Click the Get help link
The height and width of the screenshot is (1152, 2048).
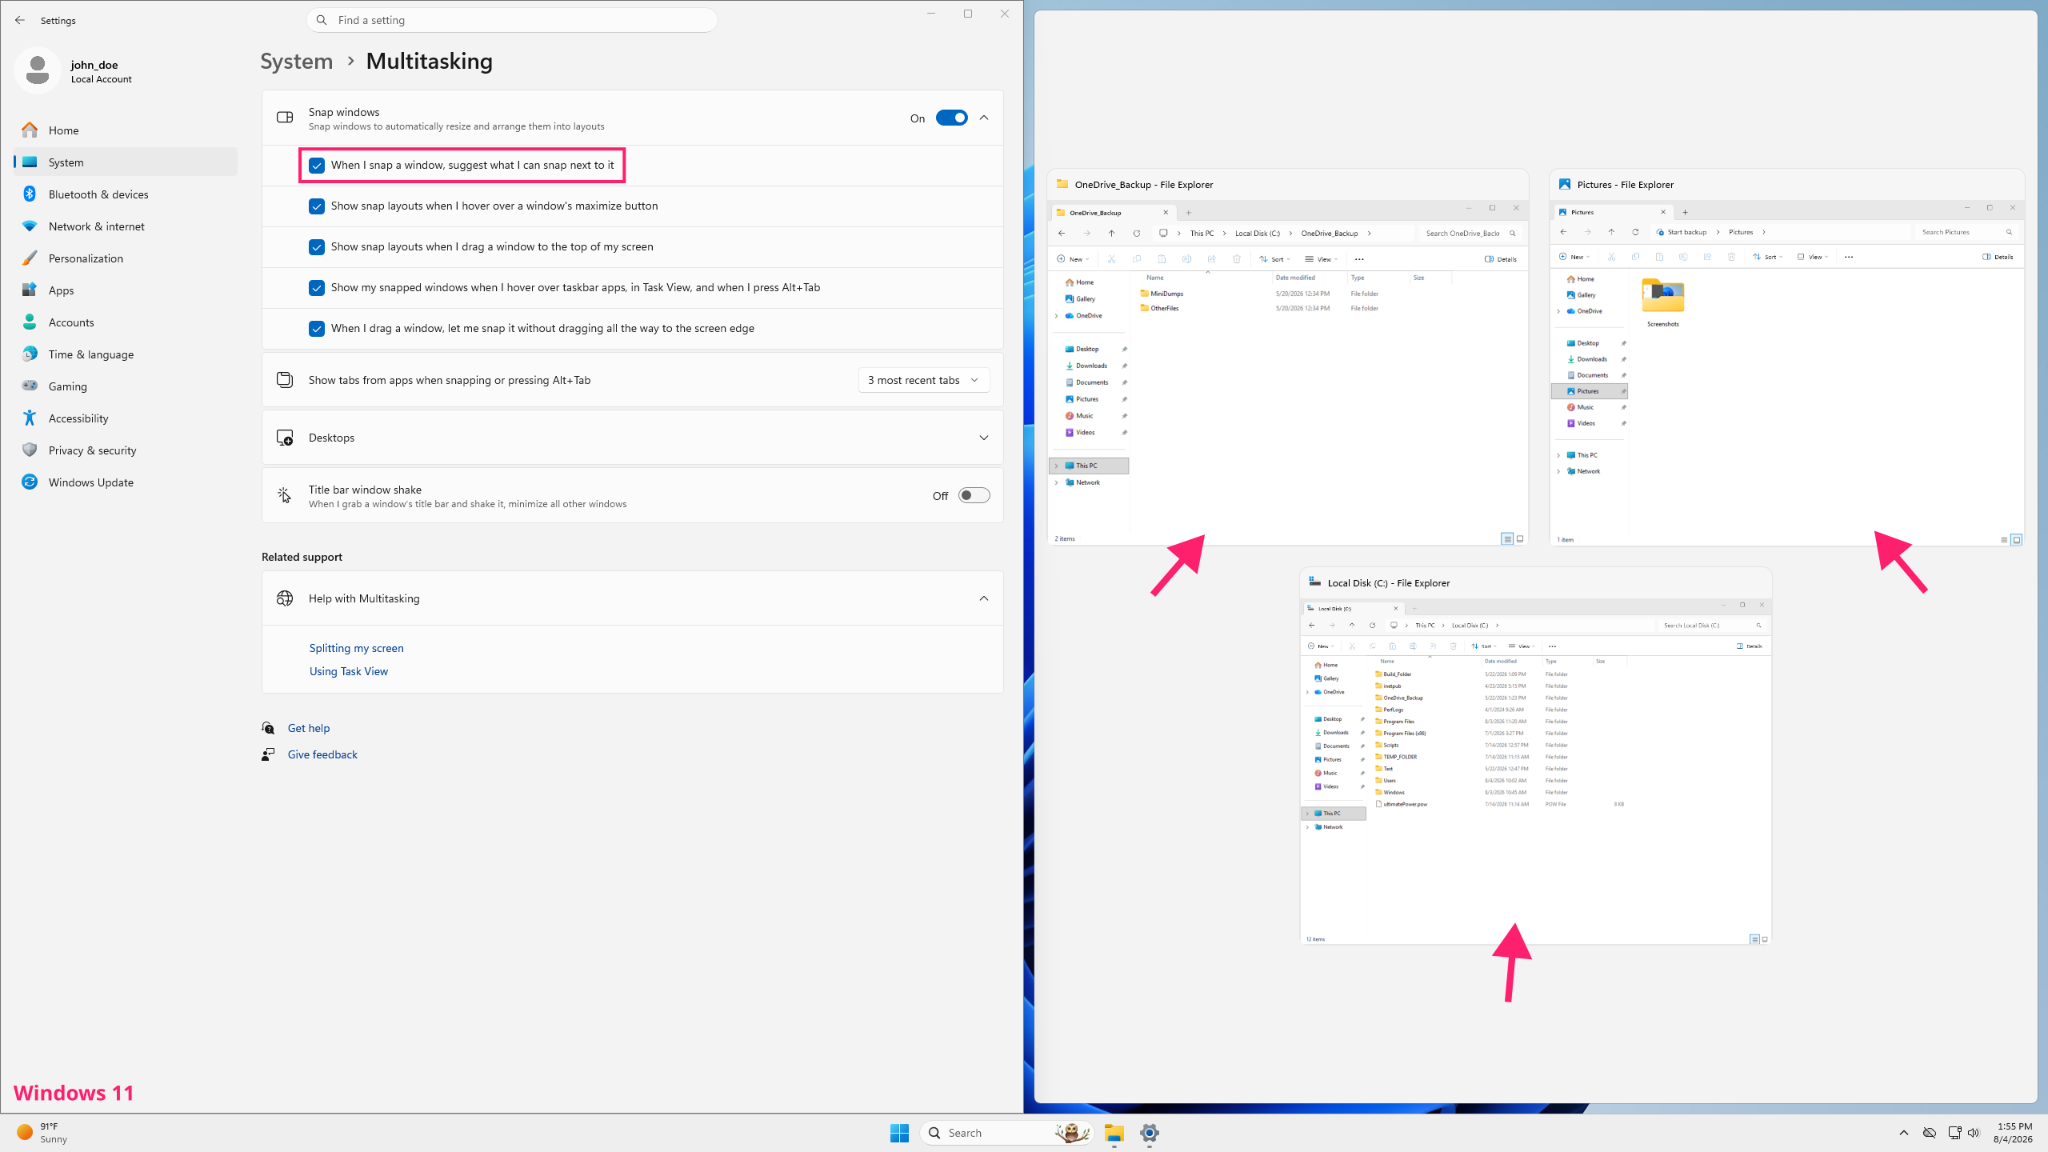pyautogui.click(x=309, y=728)
